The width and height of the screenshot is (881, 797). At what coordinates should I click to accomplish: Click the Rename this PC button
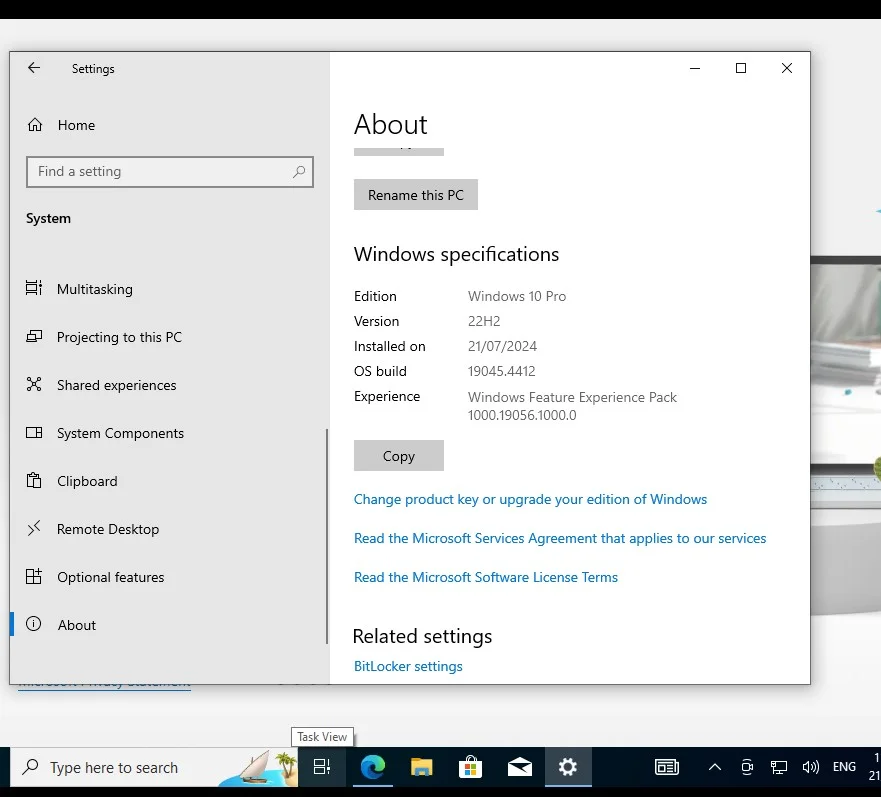point(416,194)
